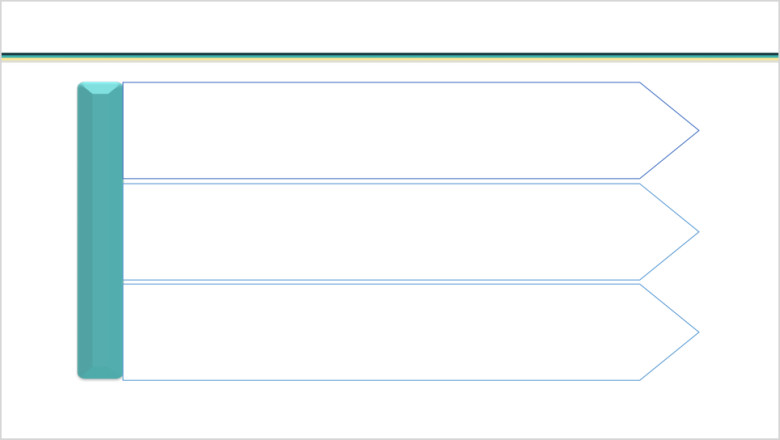The image size is (780, 440).
Task: Select the bottom arrow-shaped pentagon box
Action: 410,332
